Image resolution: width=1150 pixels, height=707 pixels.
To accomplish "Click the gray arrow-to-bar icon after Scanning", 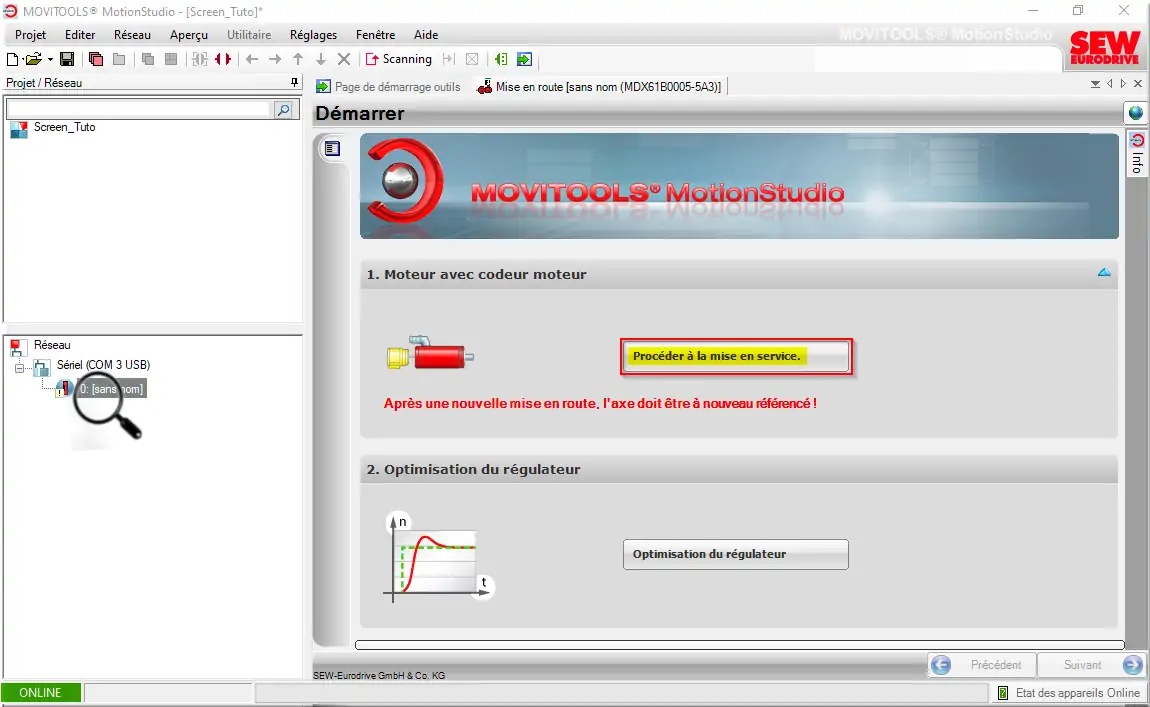I will point(449,59).
